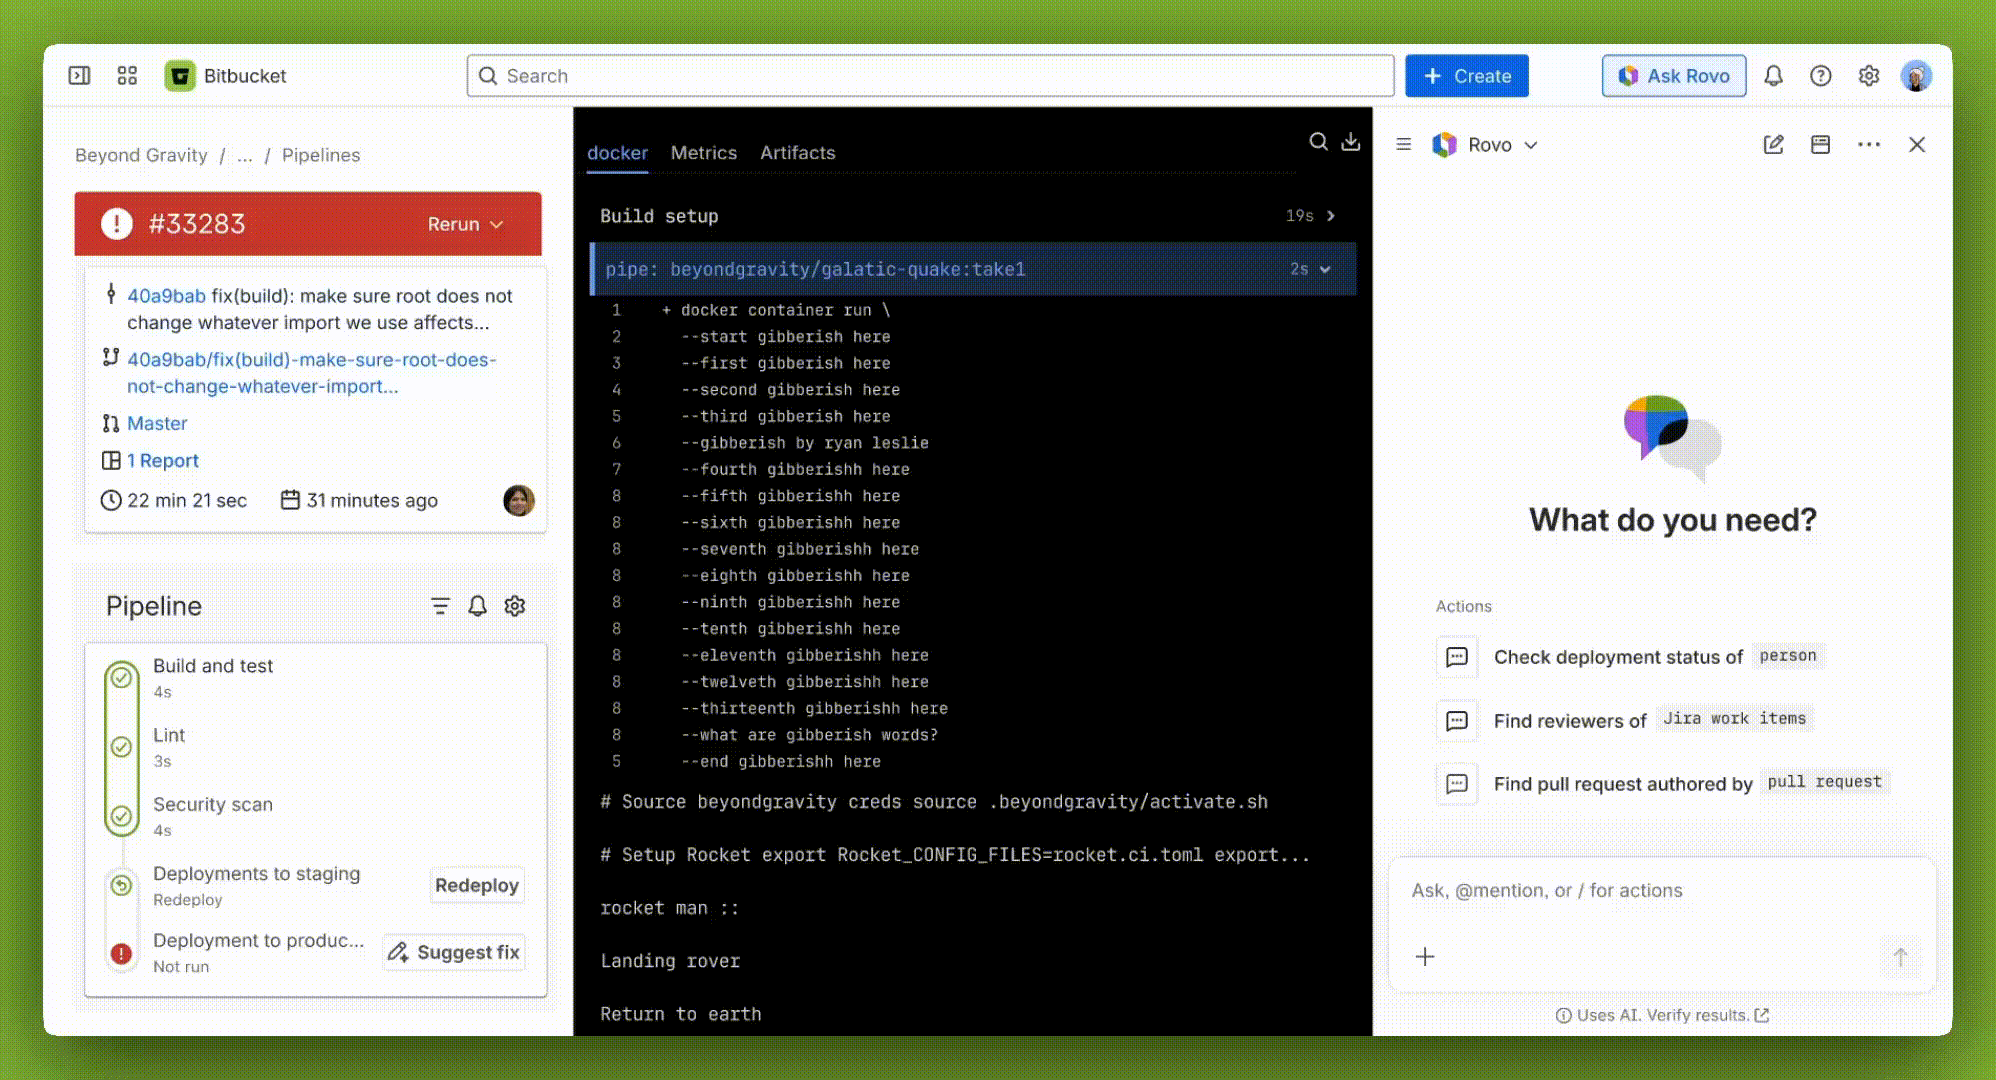Open the help question mark icon

point(1821,76)
